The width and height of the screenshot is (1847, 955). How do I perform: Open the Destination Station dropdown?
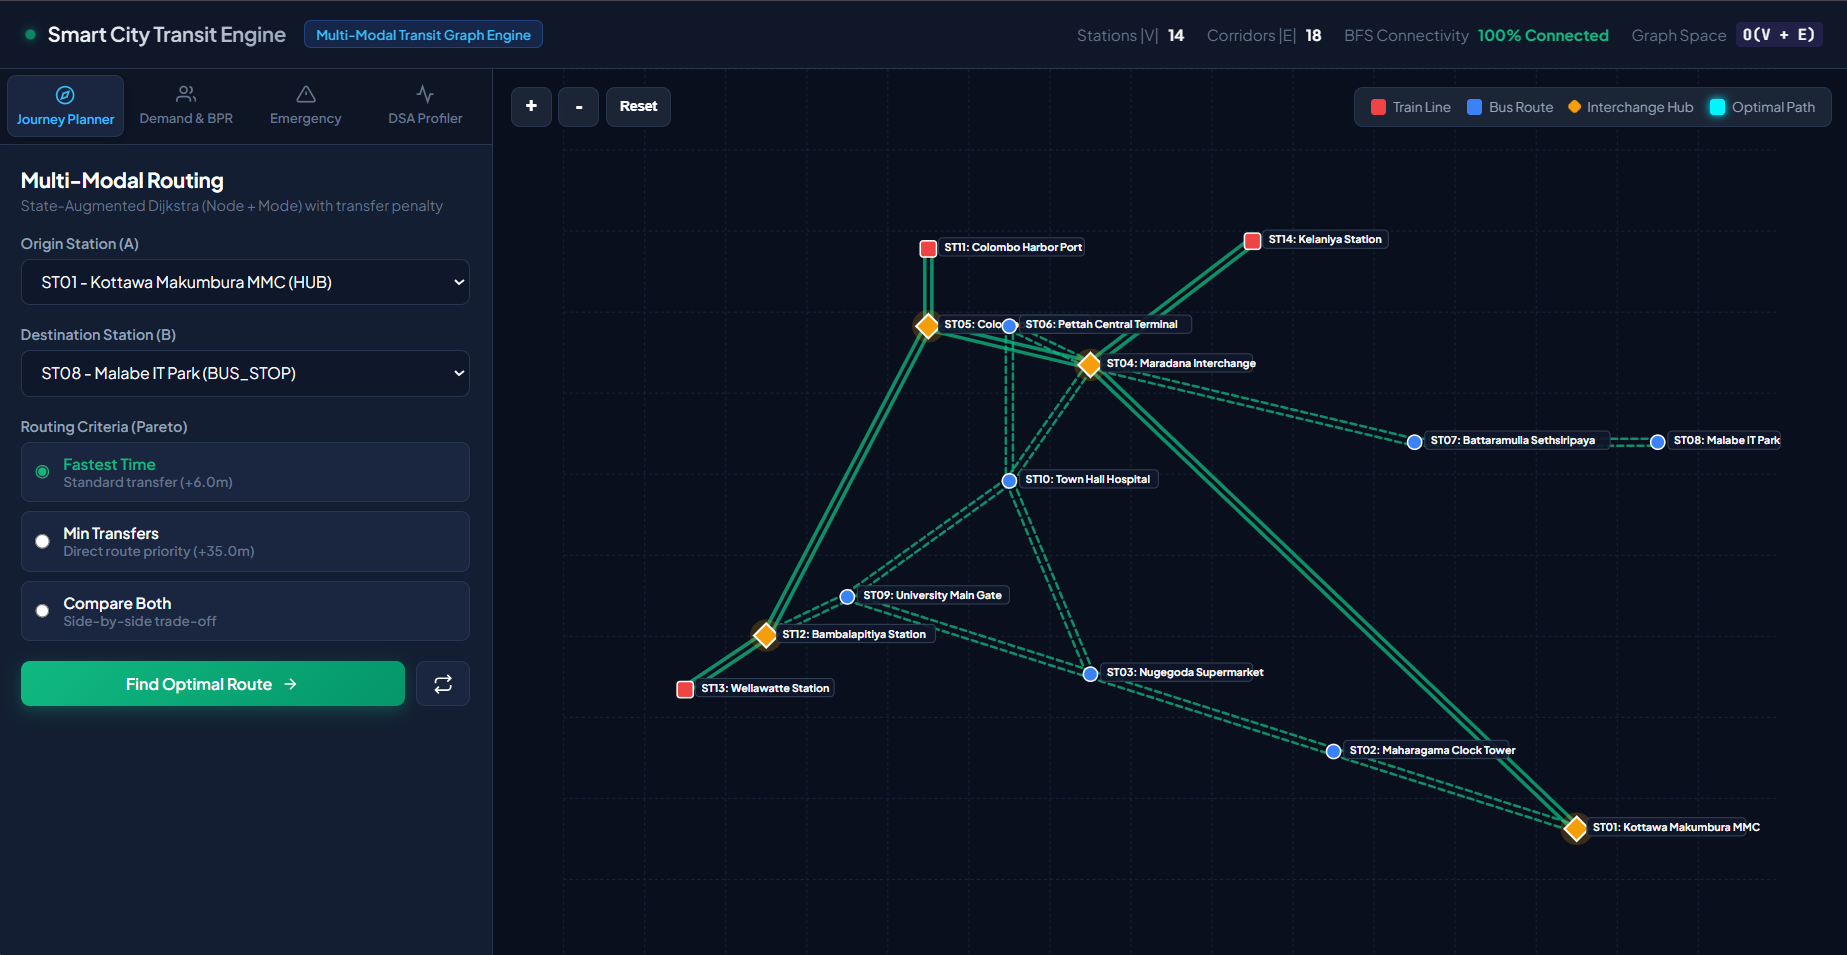(245, 373)
